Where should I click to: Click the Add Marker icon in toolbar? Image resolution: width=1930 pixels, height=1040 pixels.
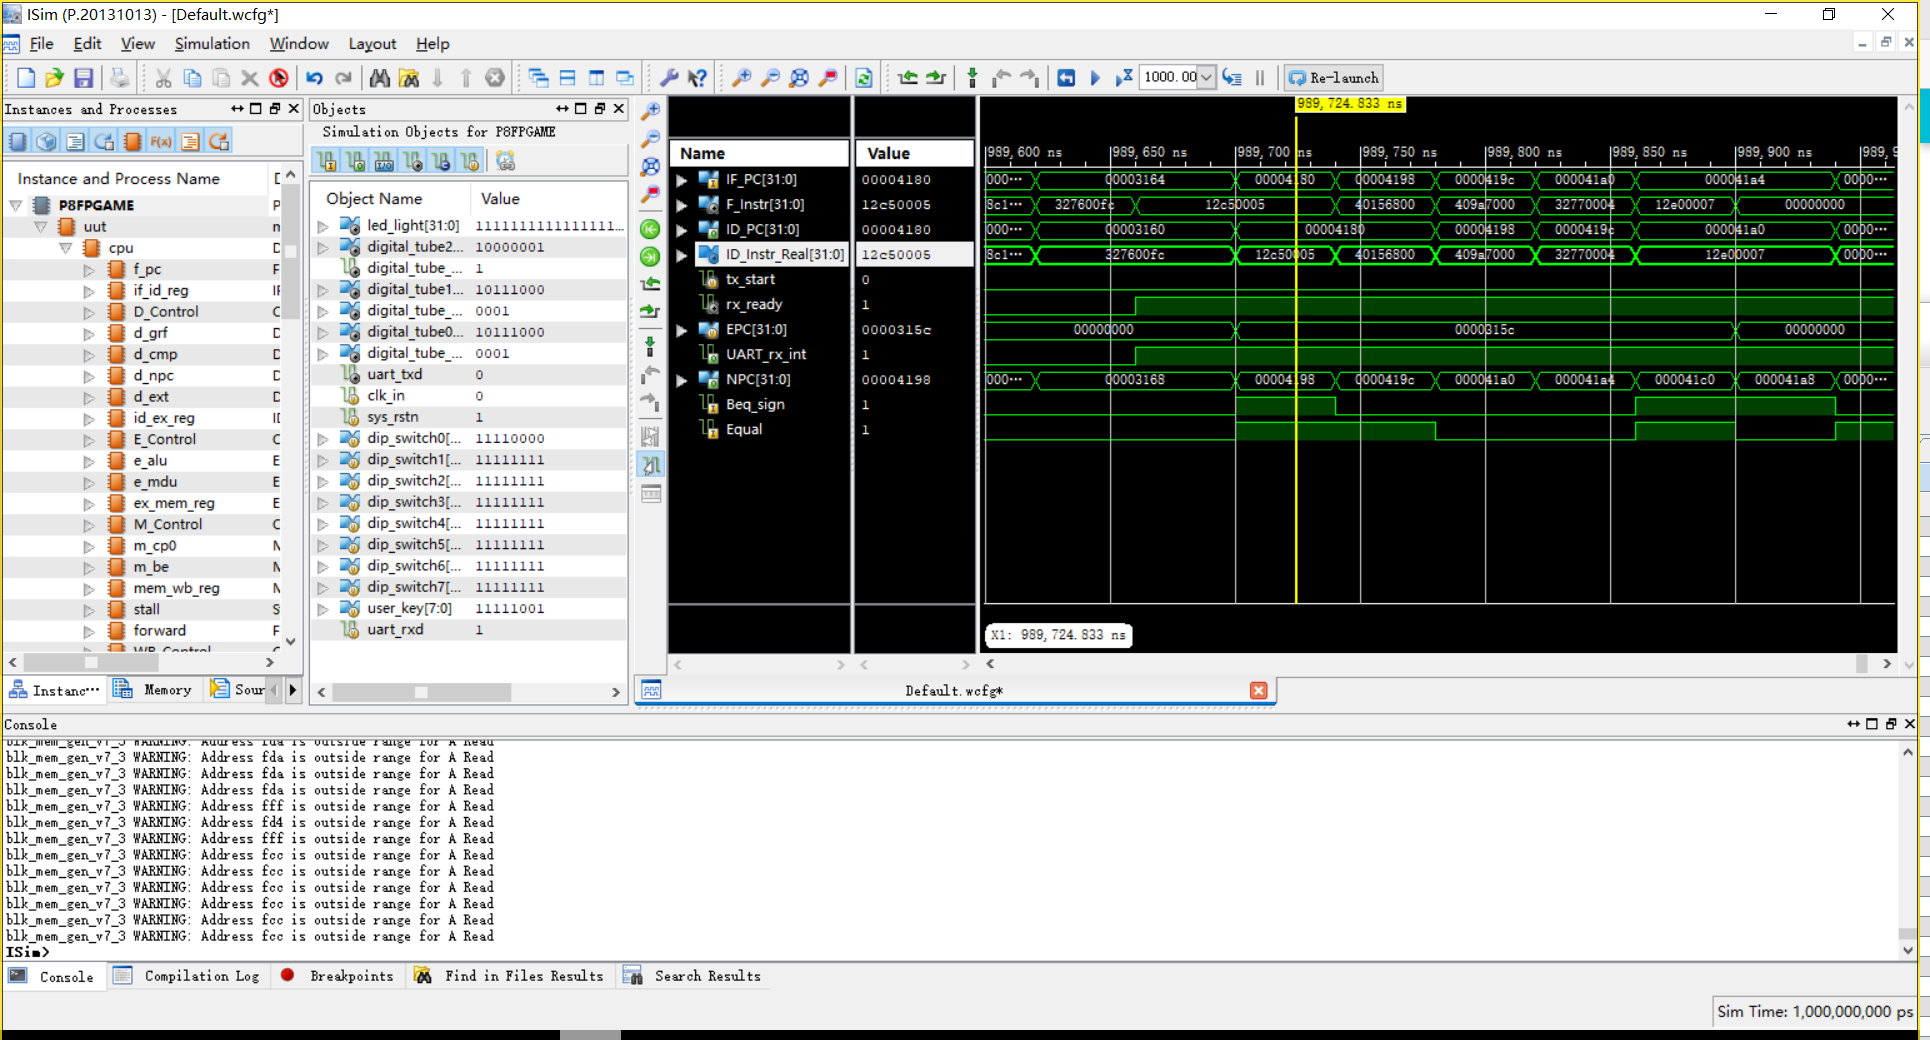coord(972,78)
